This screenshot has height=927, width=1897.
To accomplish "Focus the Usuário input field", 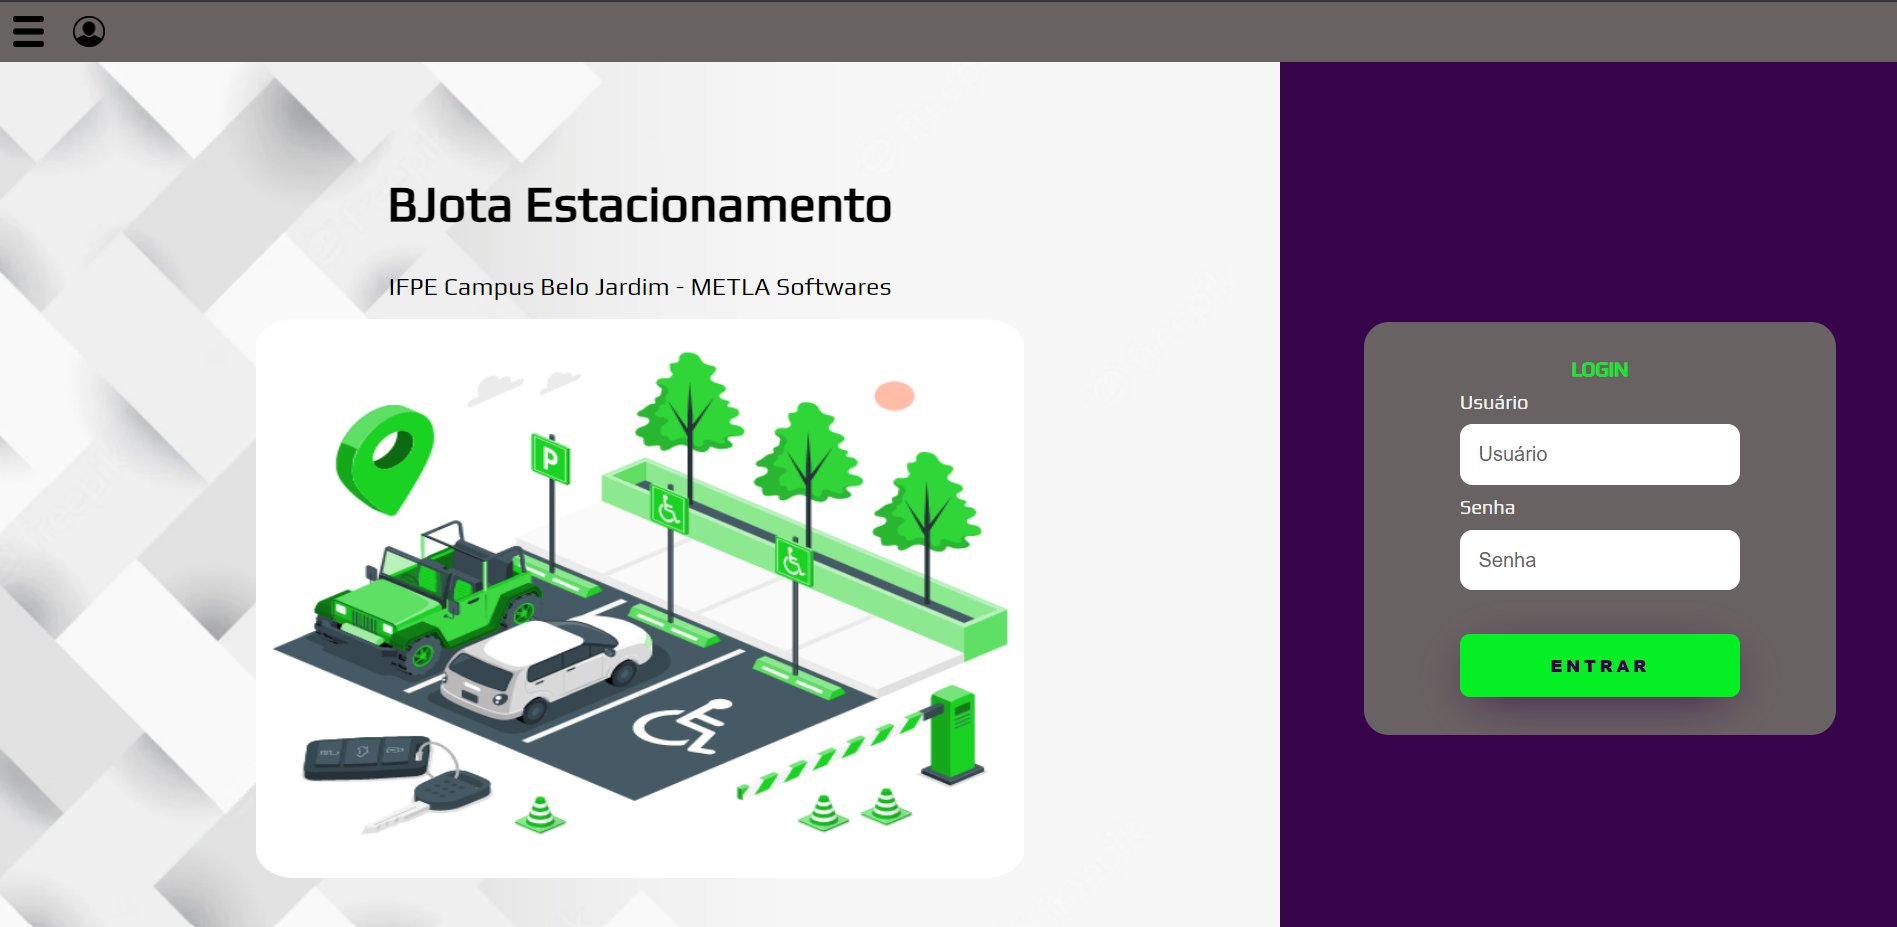I will 1599,454.
